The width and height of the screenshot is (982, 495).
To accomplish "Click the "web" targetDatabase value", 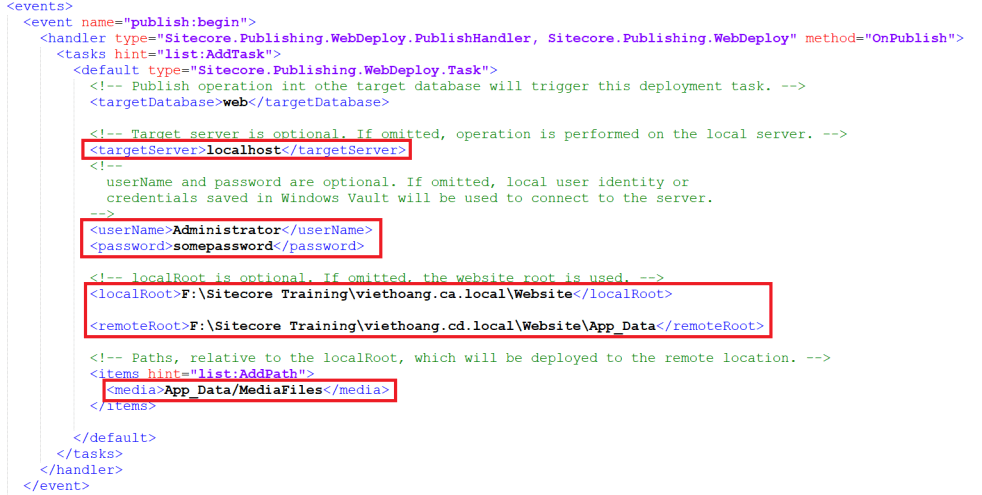I will (235, 102).
